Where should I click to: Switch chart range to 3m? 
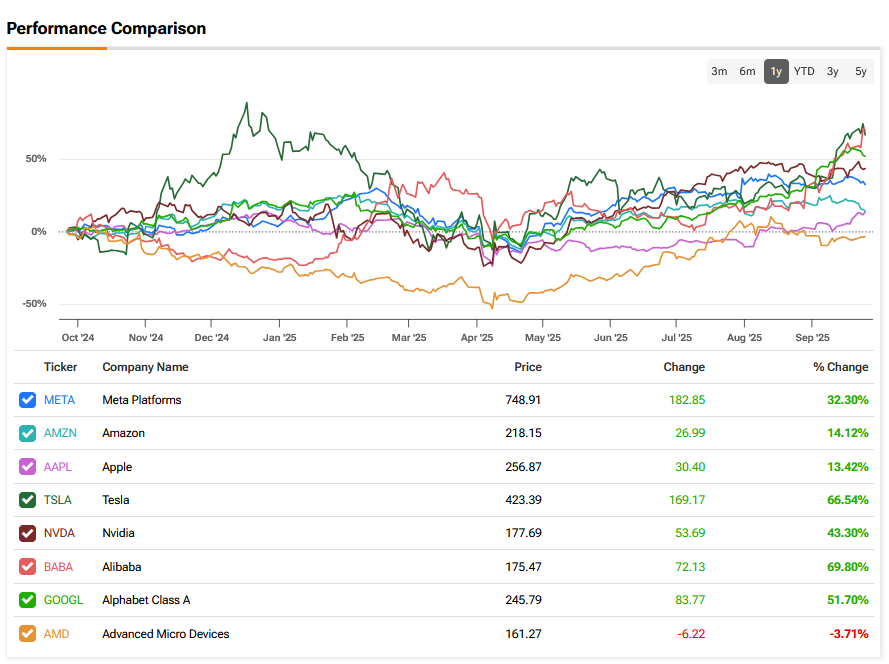pos(719,71)
